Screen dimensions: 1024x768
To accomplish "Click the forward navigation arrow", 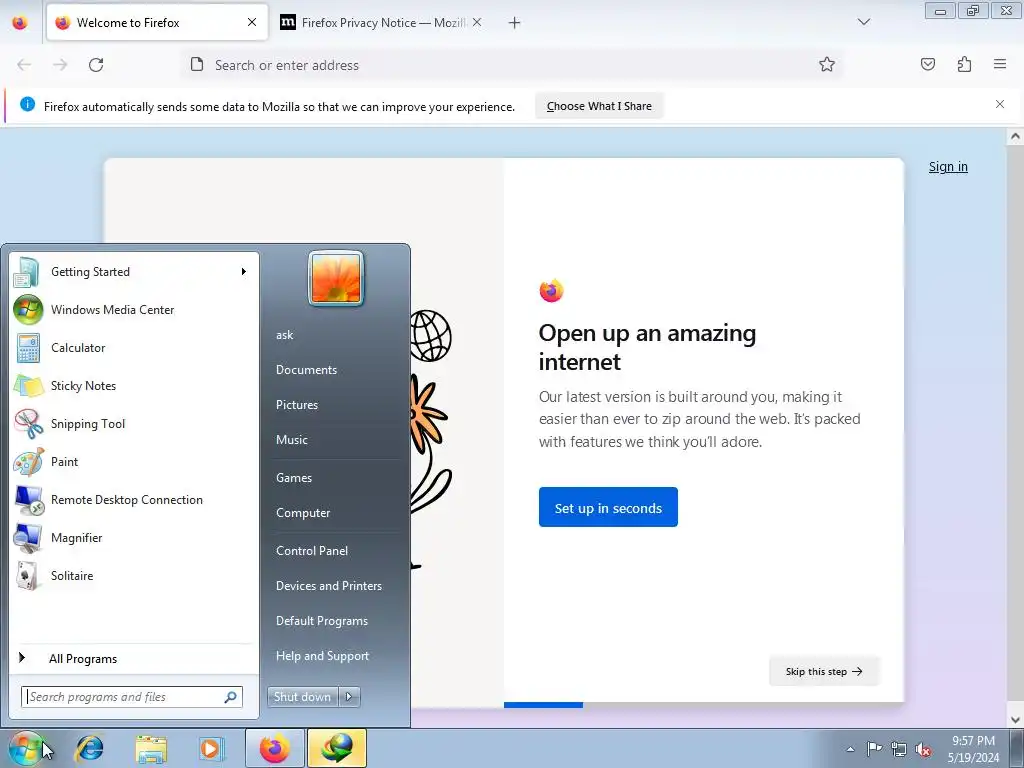I will point(60,65).
